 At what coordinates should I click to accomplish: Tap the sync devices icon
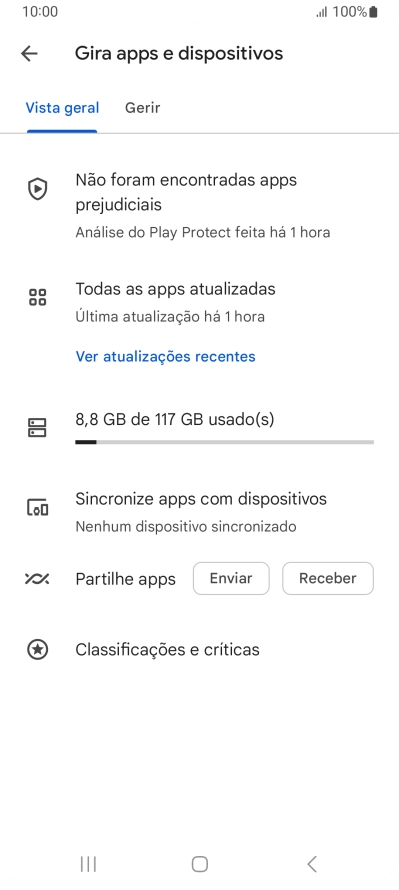pyautogui.click(x=37, y=507)
